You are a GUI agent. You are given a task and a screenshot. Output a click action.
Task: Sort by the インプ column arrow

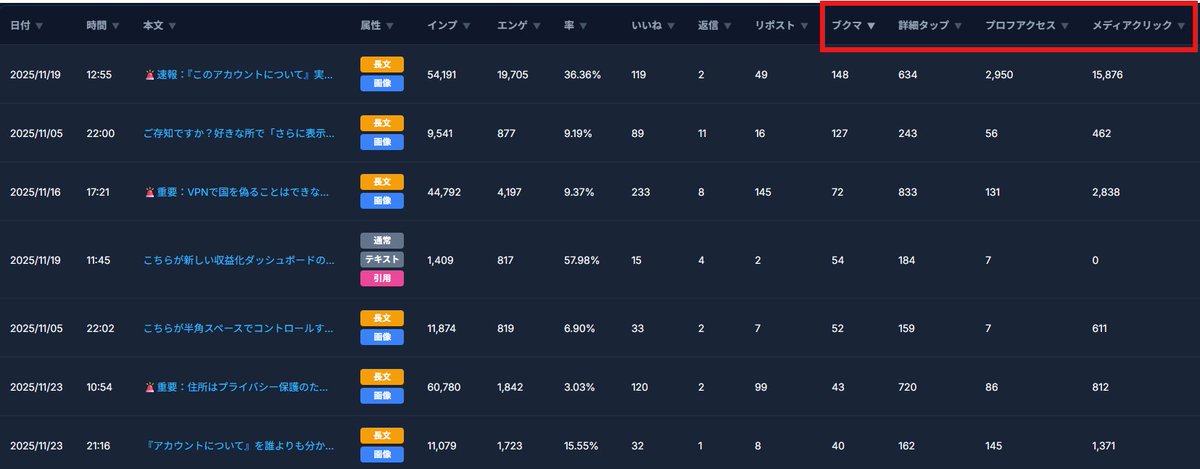[x=468, y=25]
